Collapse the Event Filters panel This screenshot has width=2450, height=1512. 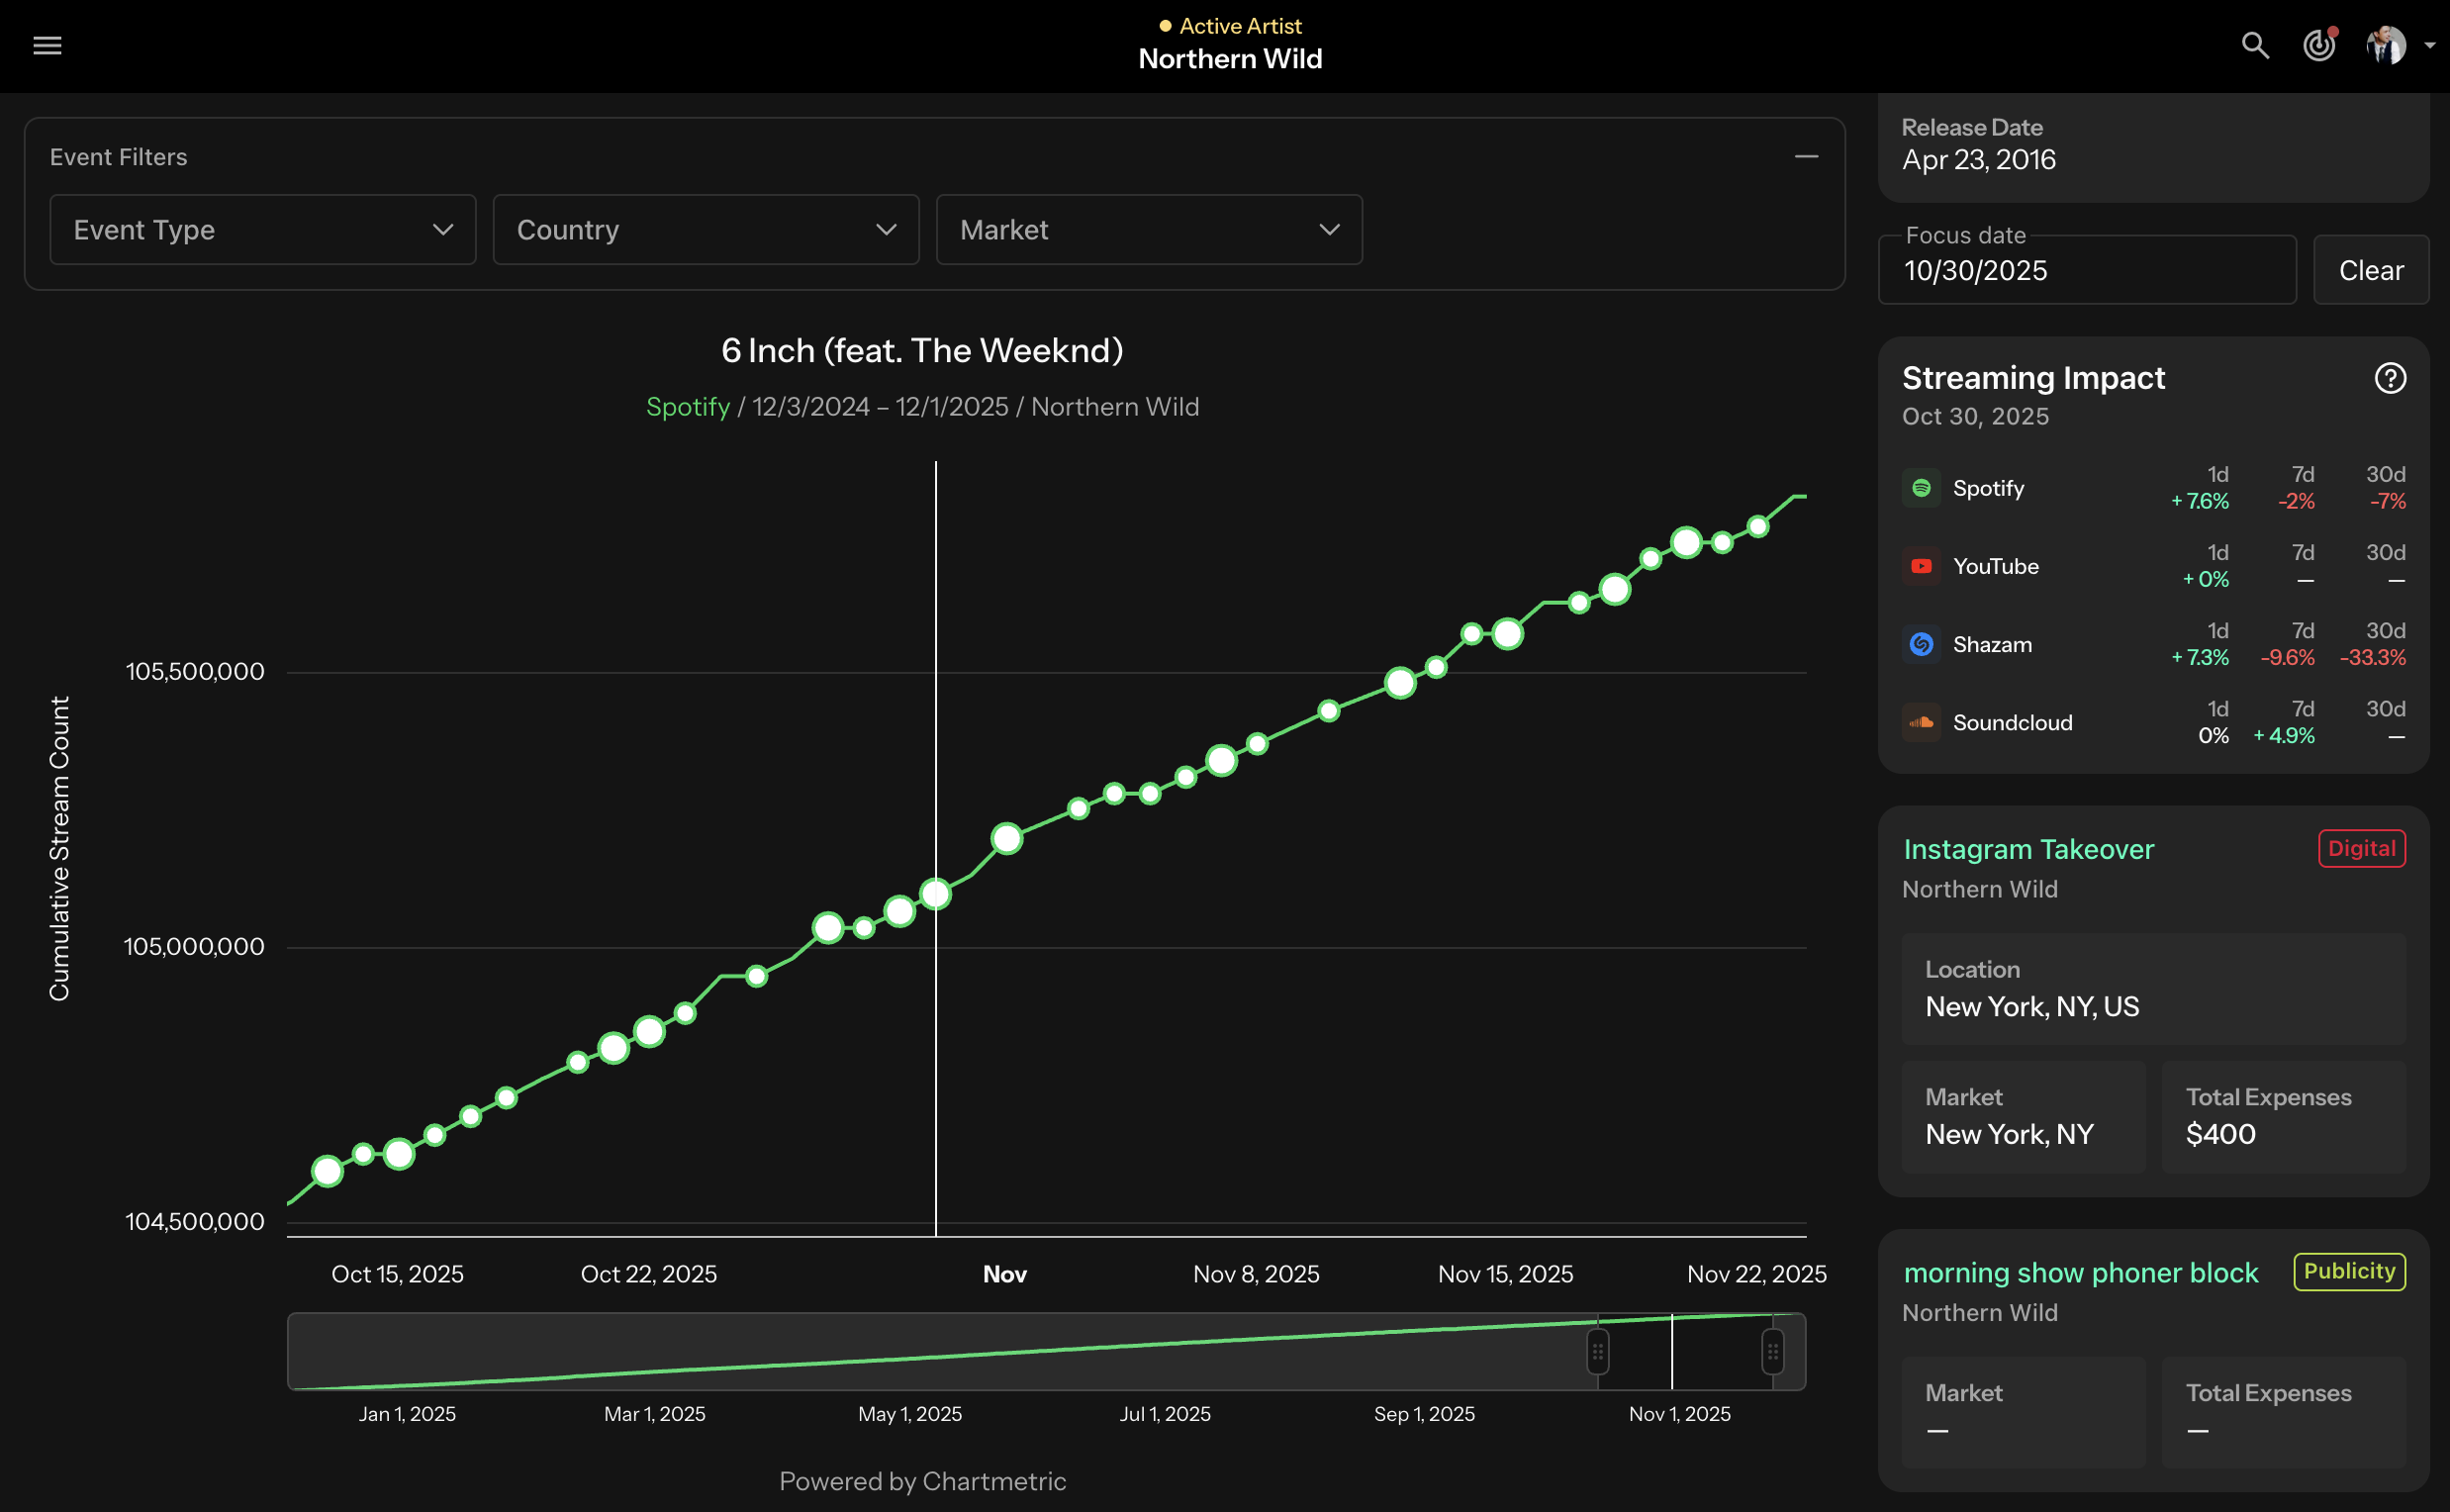[x=1806, y=157]
